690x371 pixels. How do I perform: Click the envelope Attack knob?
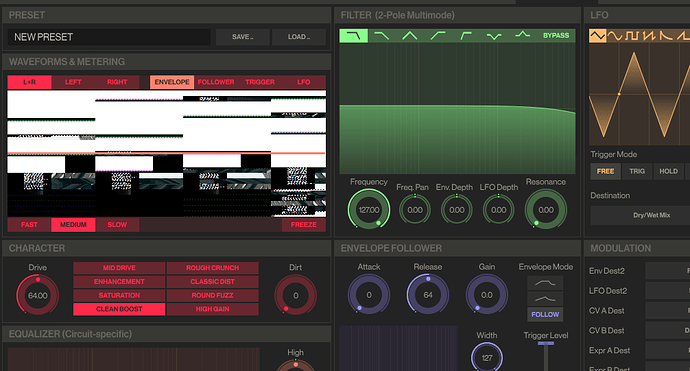(369, 295)
